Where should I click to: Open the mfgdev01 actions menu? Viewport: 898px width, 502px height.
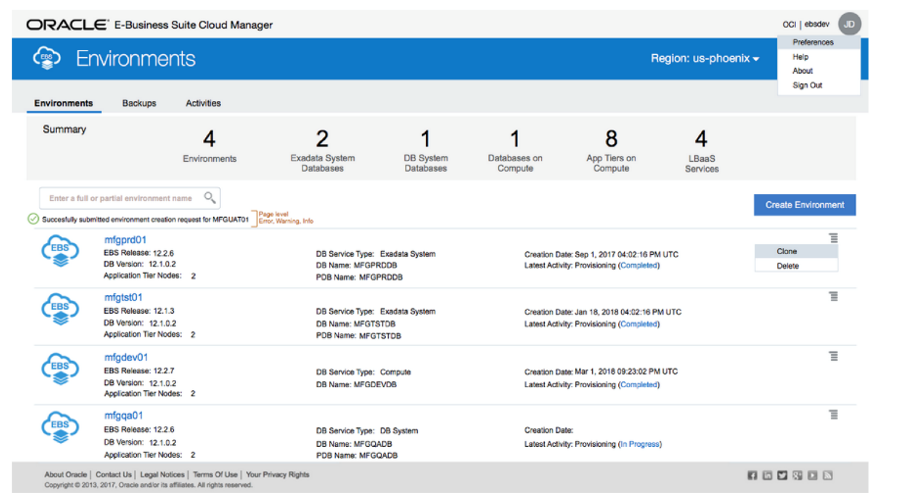833,356
